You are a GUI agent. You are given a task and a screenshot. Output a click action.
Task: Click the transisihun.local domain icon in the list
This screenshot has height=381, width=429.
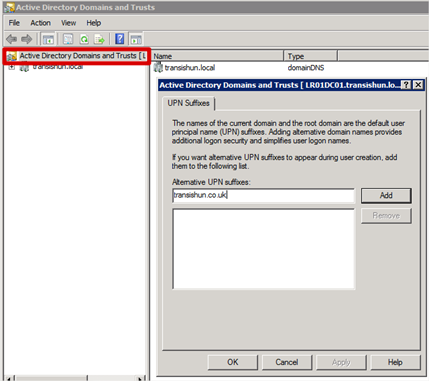[158, 68]
